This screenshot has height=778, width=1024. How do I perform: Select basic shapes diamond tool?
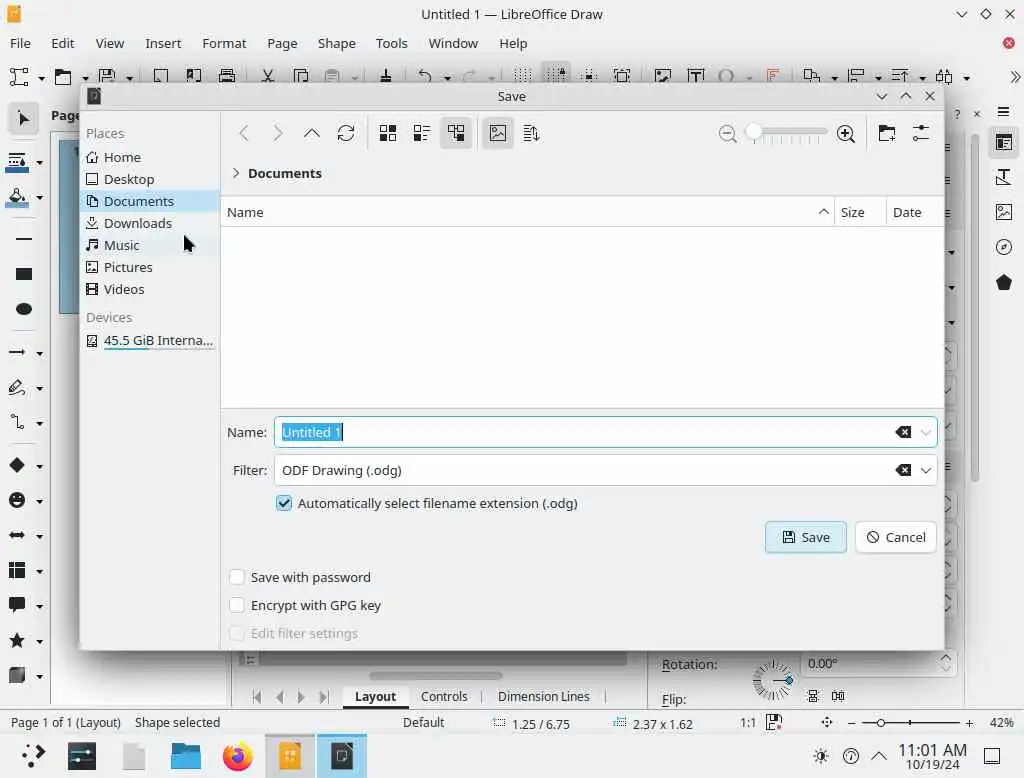coord(18,466)
